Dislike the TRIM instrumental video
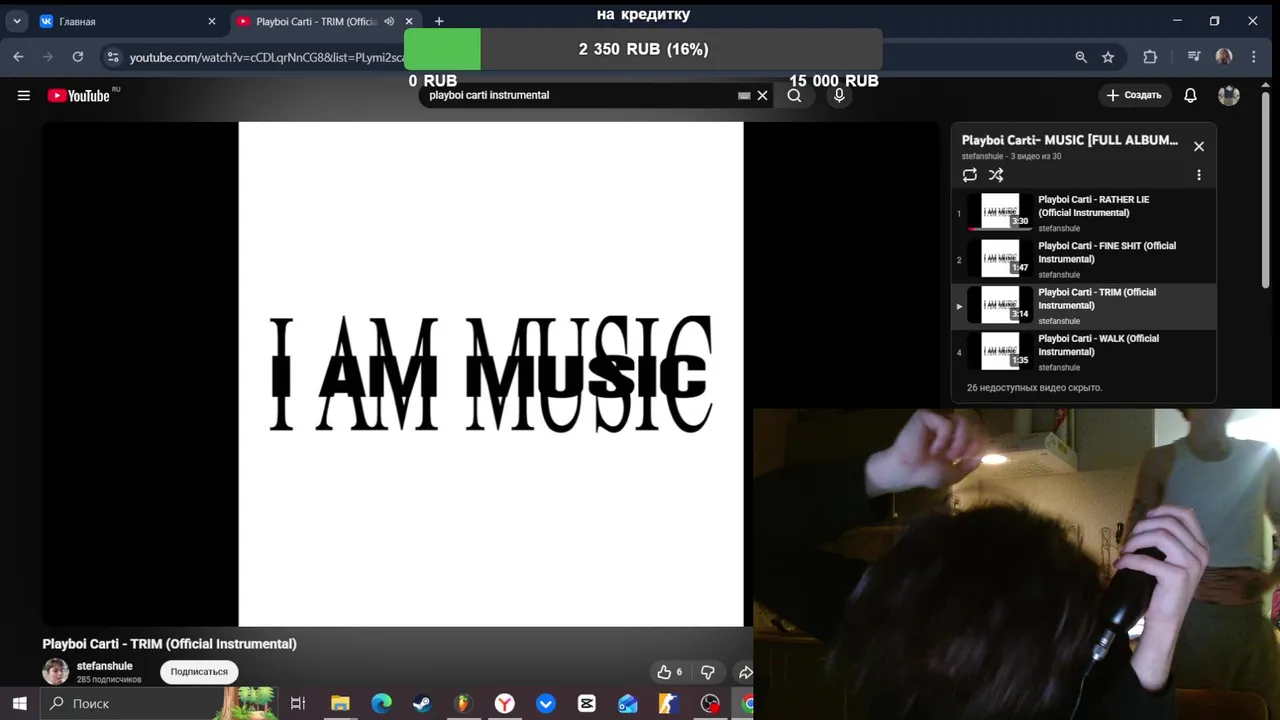The width and height of the screenshot is (1280, 720). pyautogui.click(x=708, y=672)
